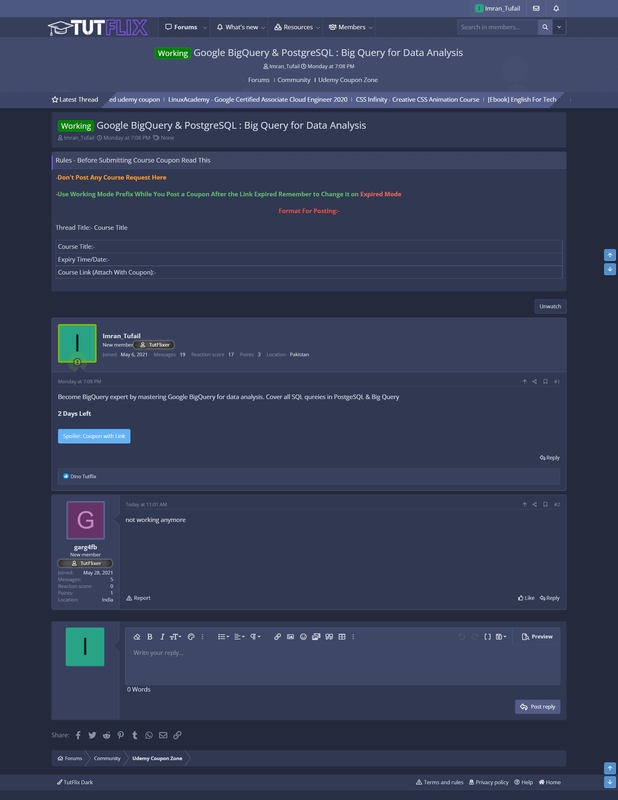618x800 pixels.
Task: Click the search magnifier button
Action: pyautogui.click(x=545, y=27)
